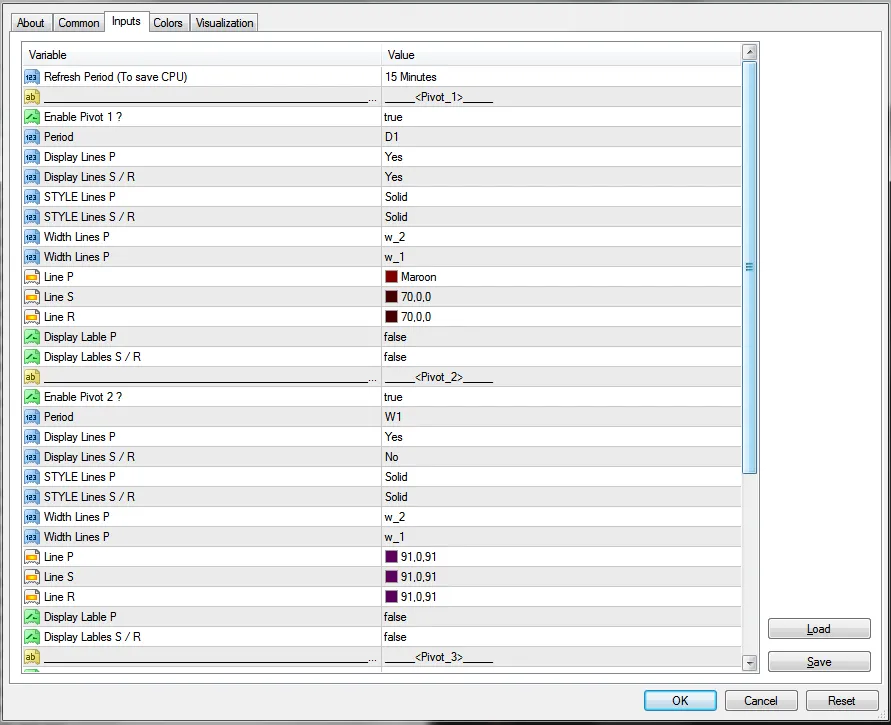Open the Visualization tab

click(225, 22)
